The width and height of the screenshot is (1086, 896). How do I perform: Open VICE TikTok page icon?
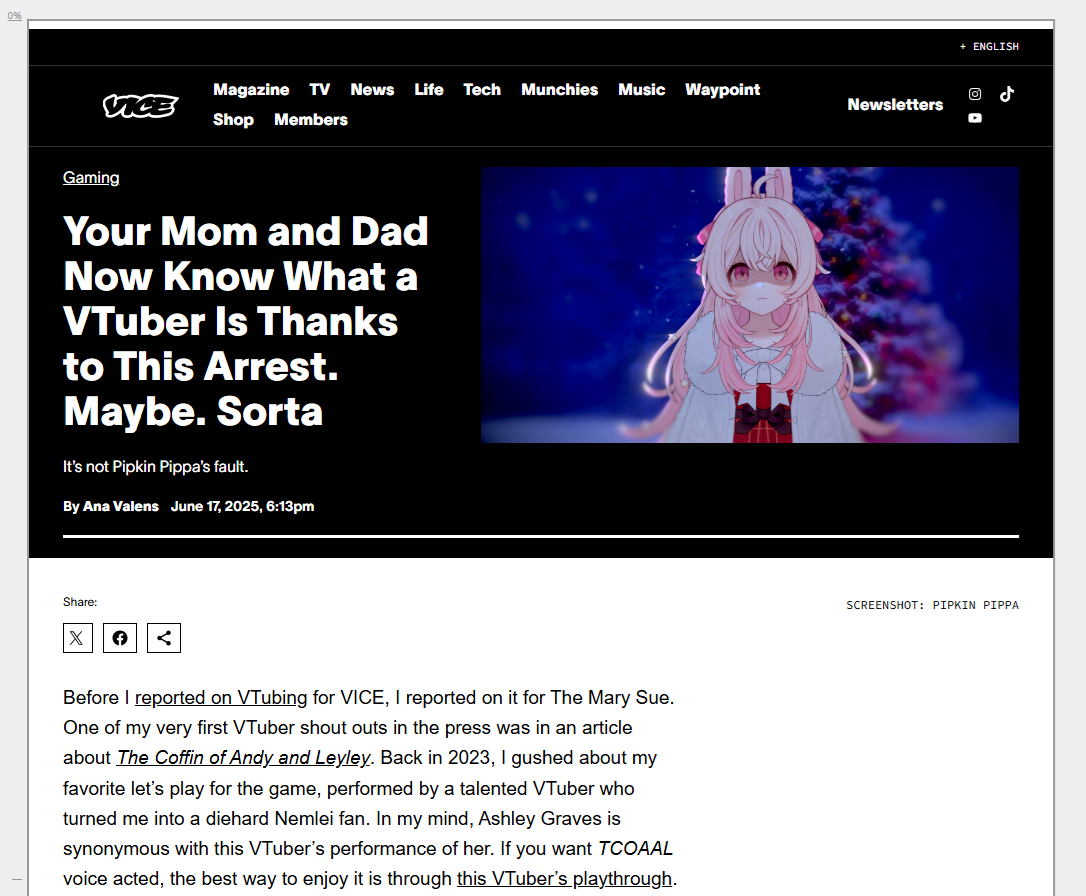pyautogui.click(x=1007, y=94)
